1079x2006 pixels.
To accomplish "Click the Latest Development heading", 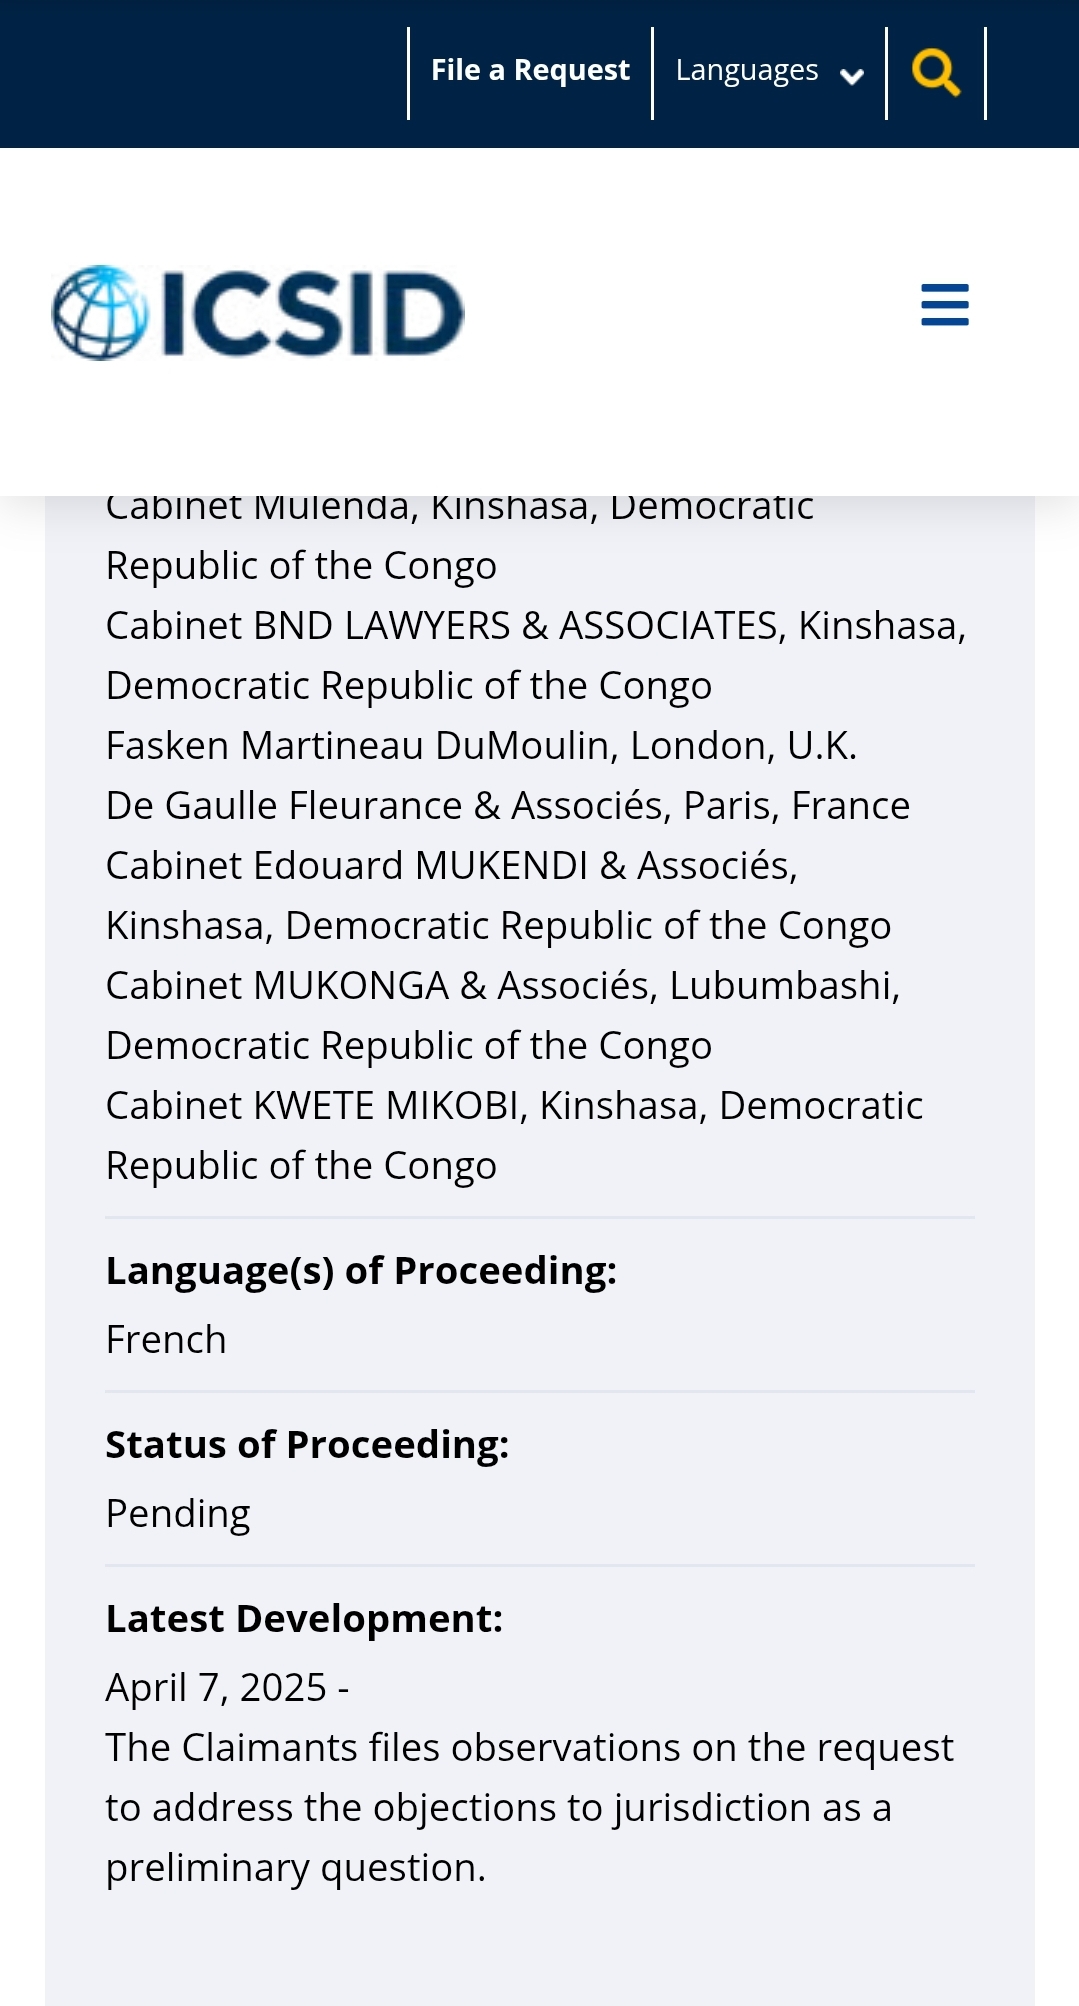I will 304,1619.
